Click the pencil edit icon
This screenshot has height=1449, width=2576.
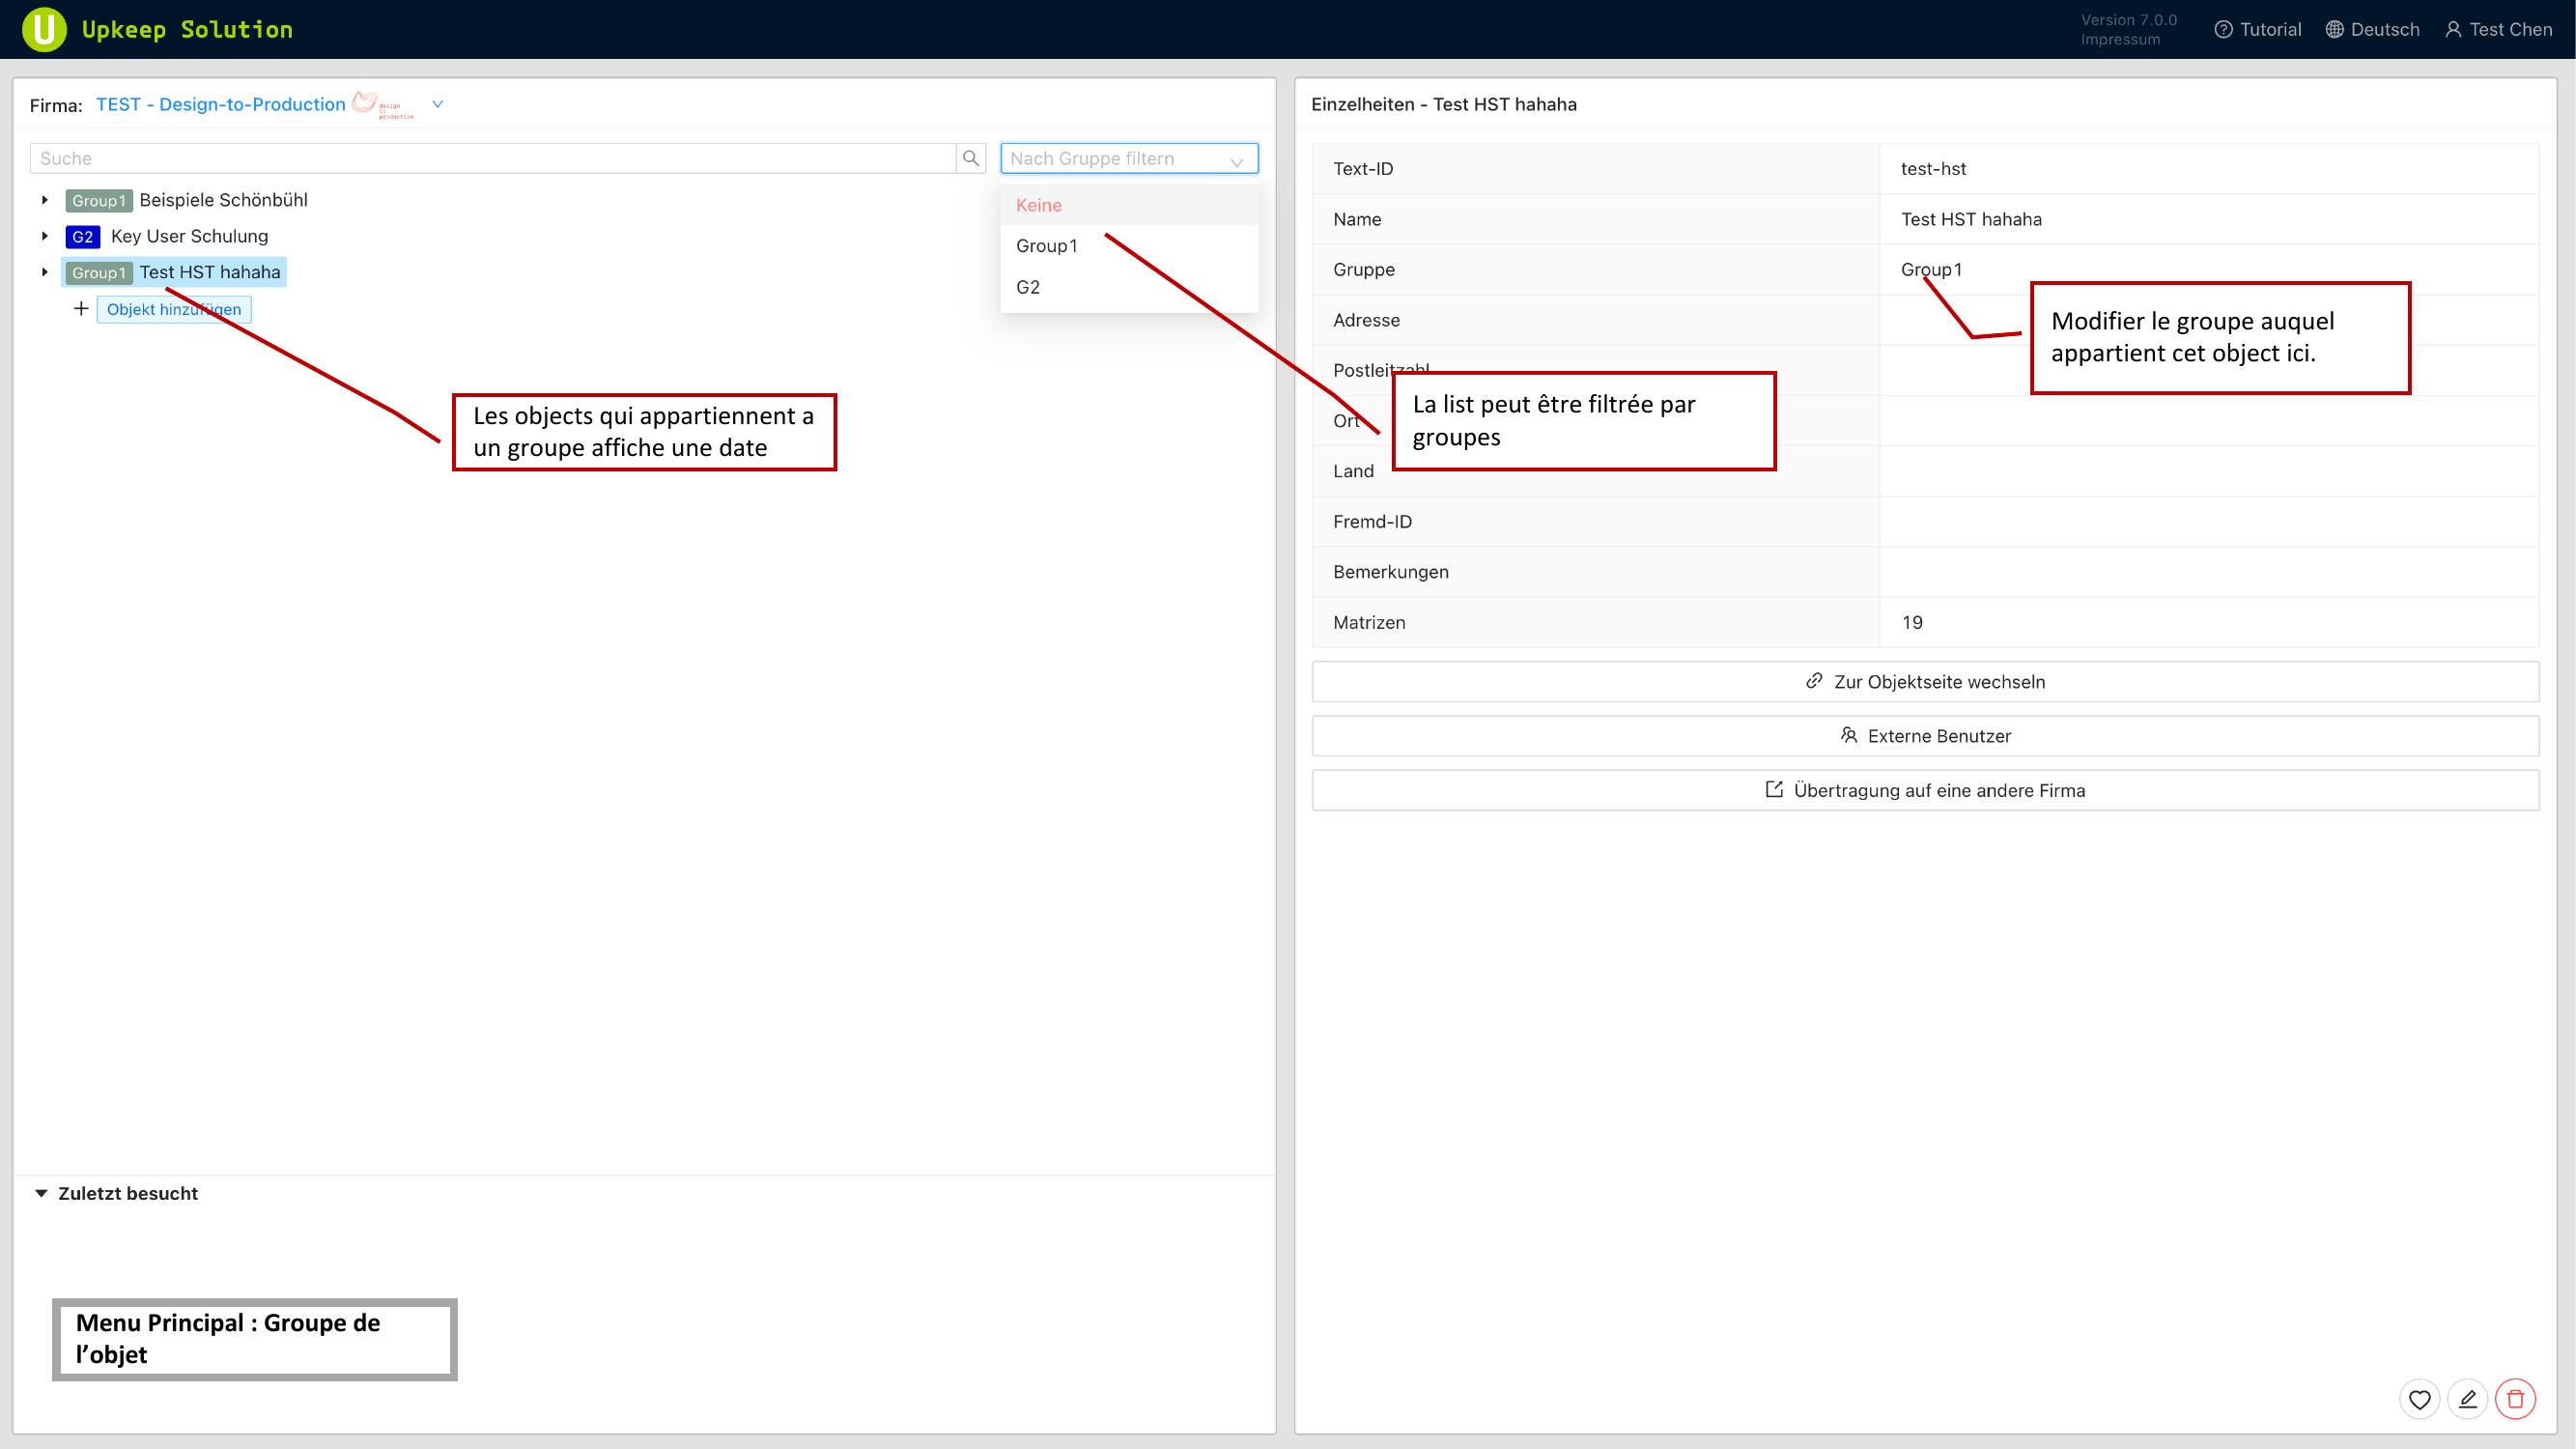pos(2467,1399)
